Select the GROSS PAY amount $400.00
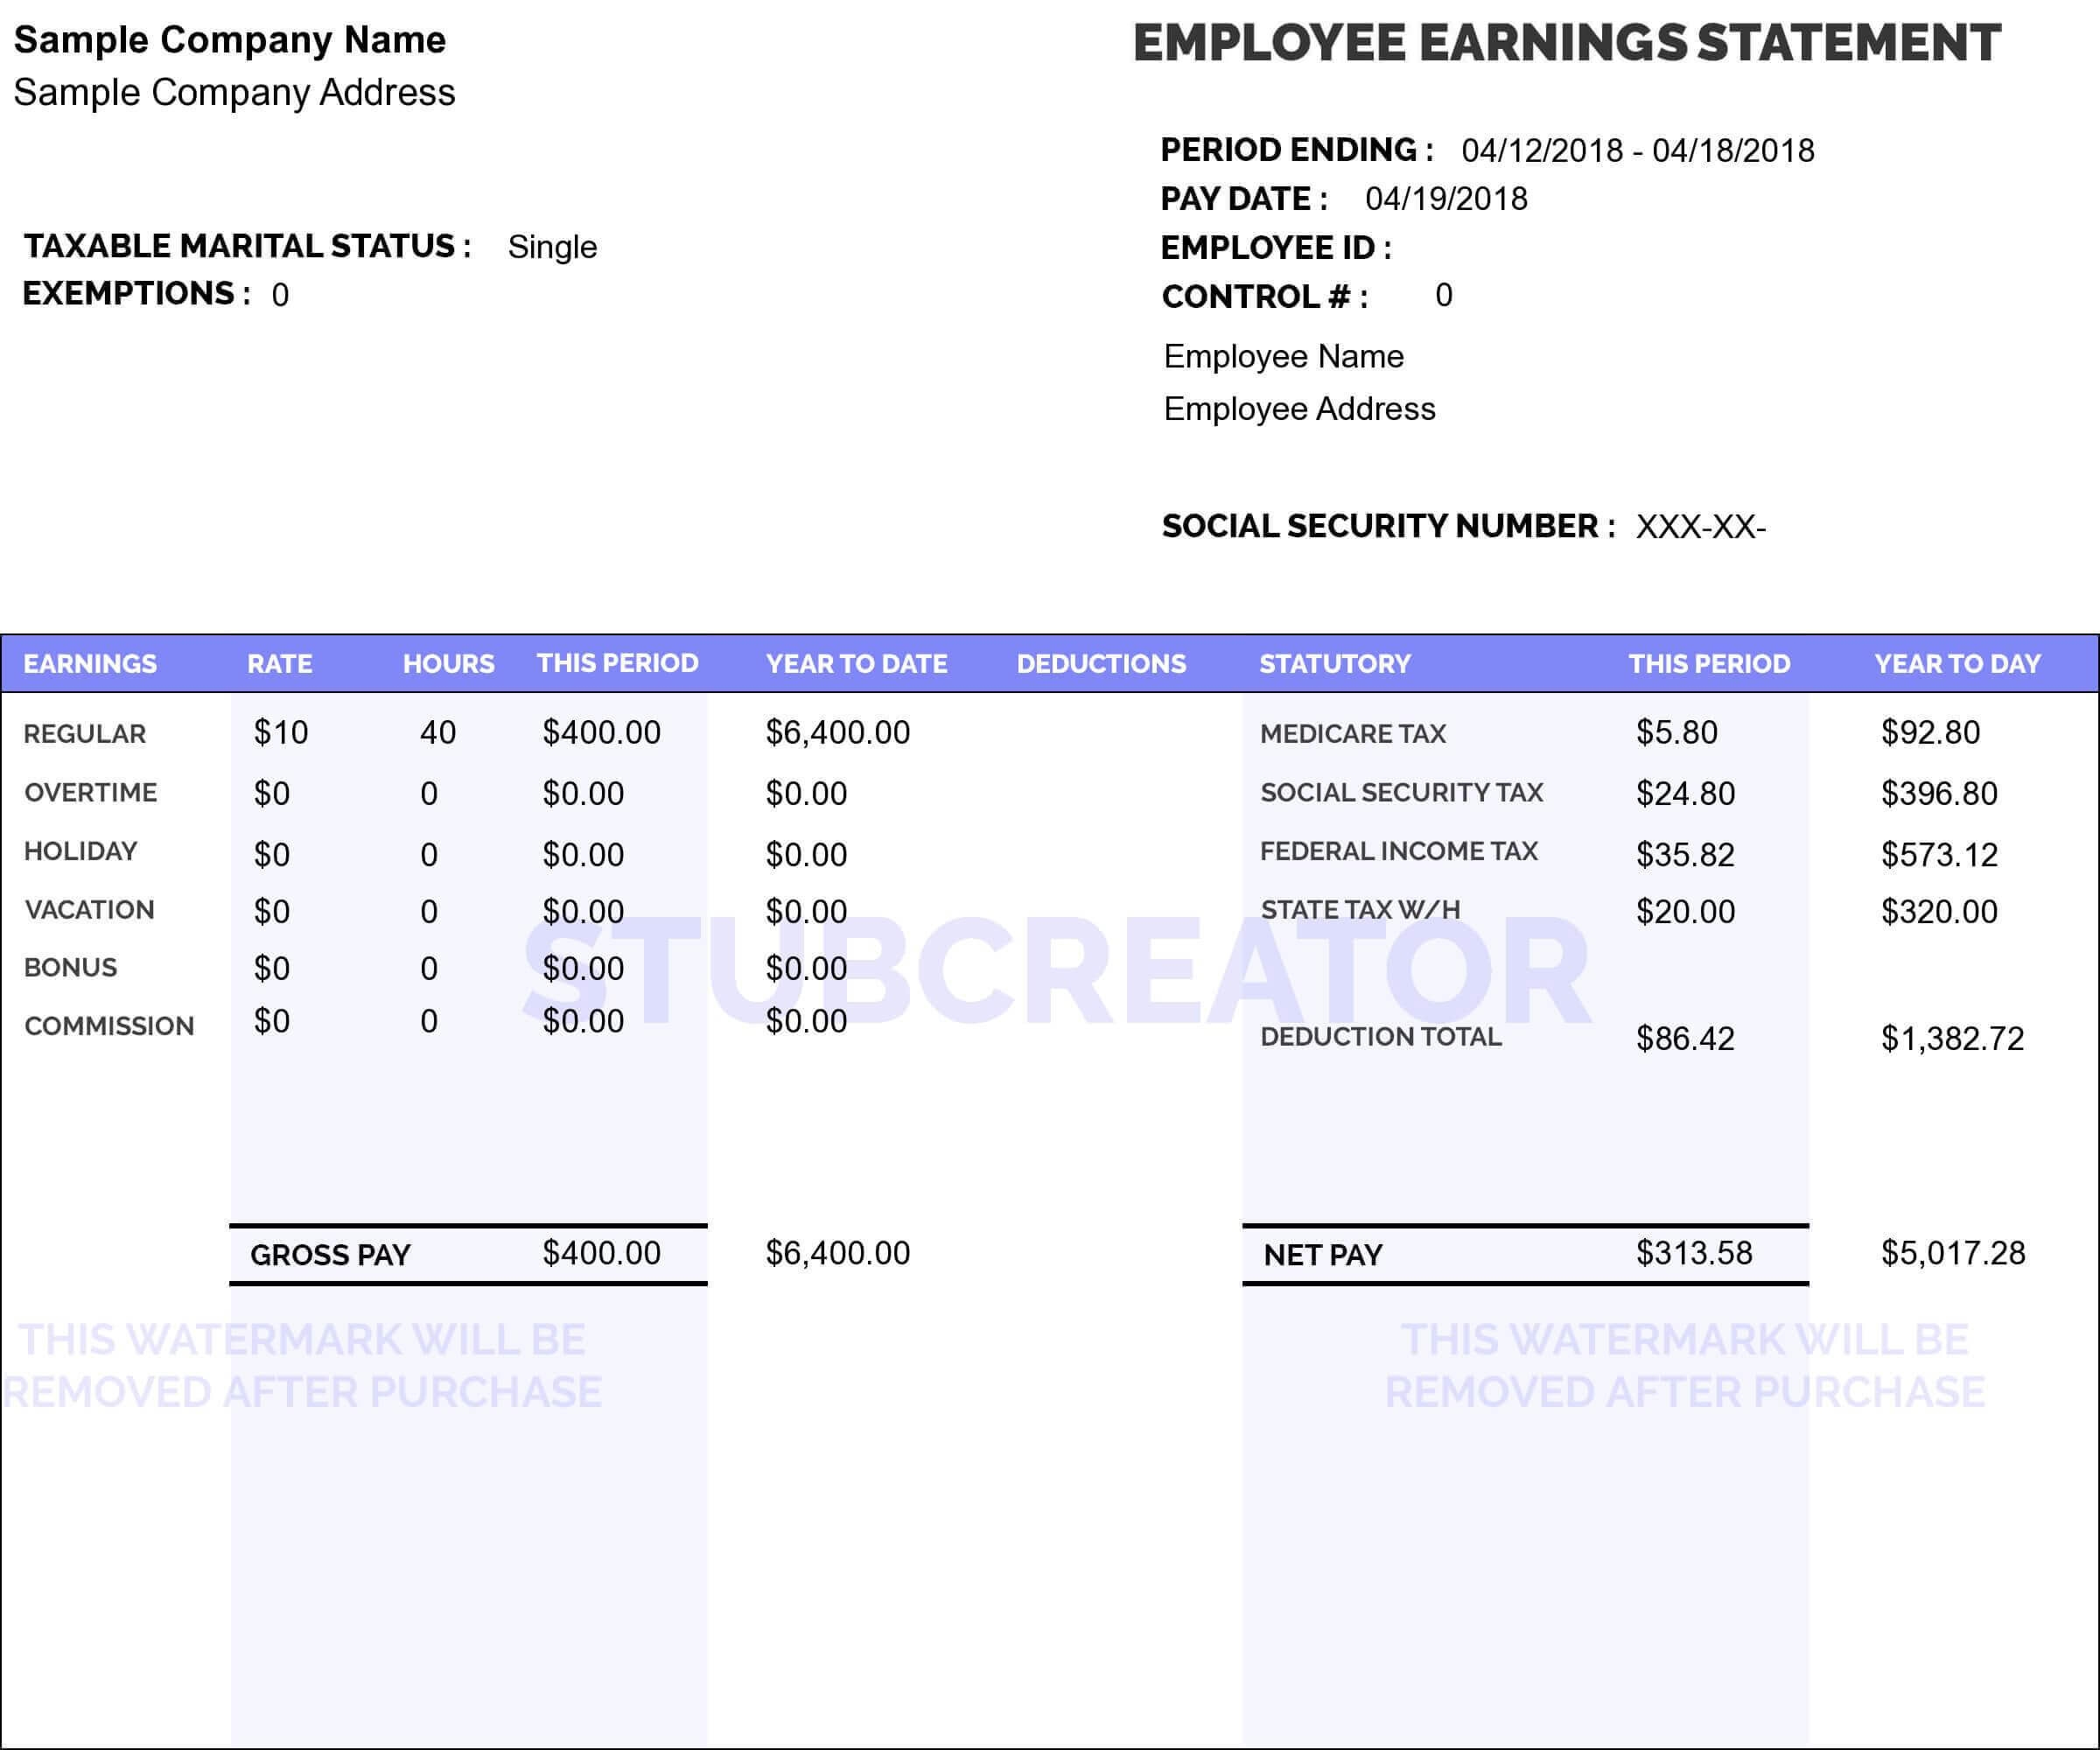 pyautogui.click(x=600, y=1251)
